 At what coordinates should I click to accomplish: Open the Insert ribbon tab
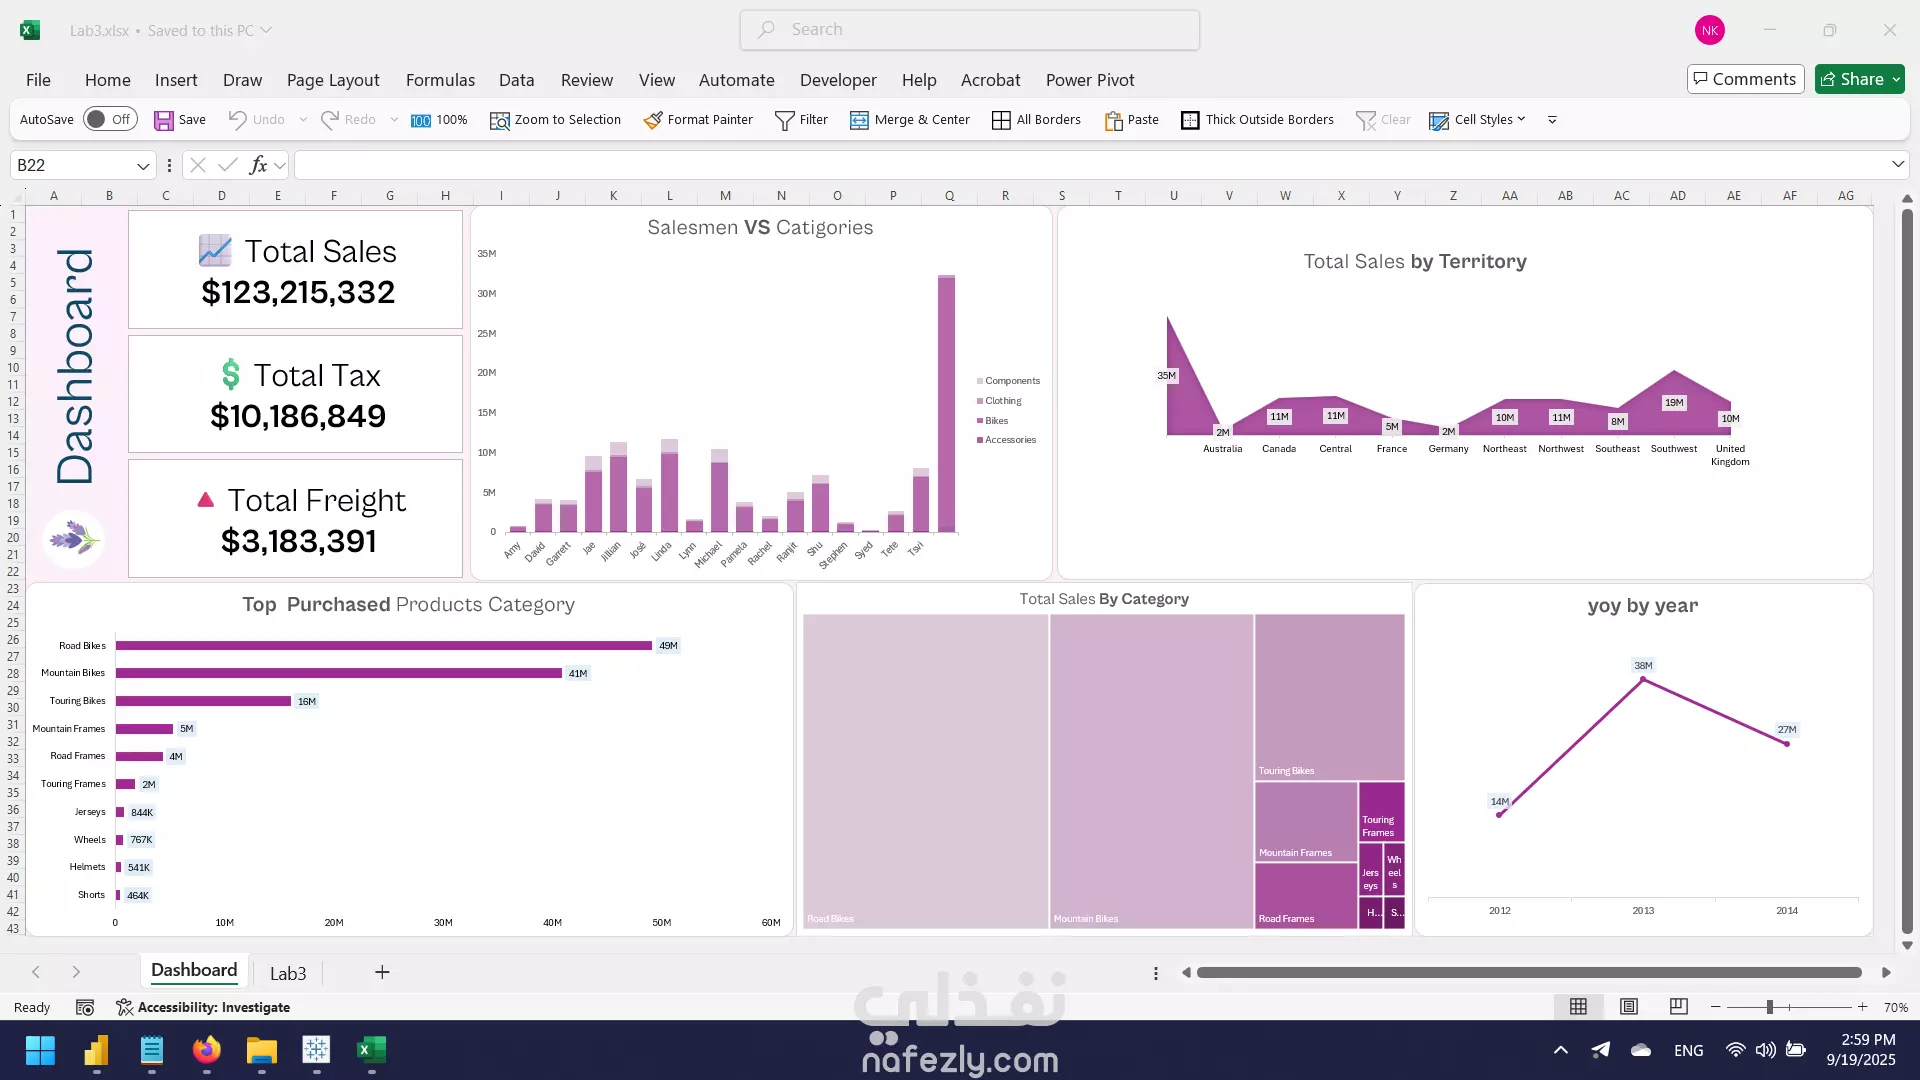click(176, 80)
